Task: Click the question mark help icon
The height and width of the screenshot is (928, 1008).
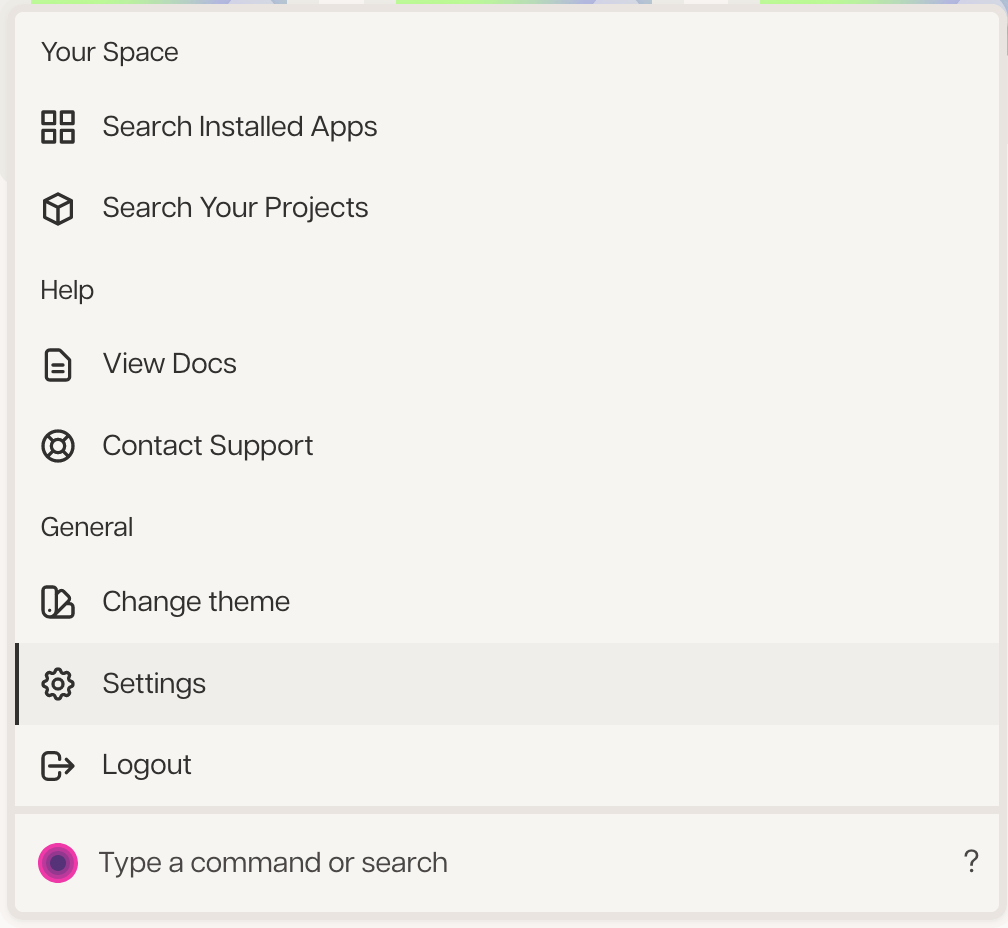Action: [x=971, y=861]
